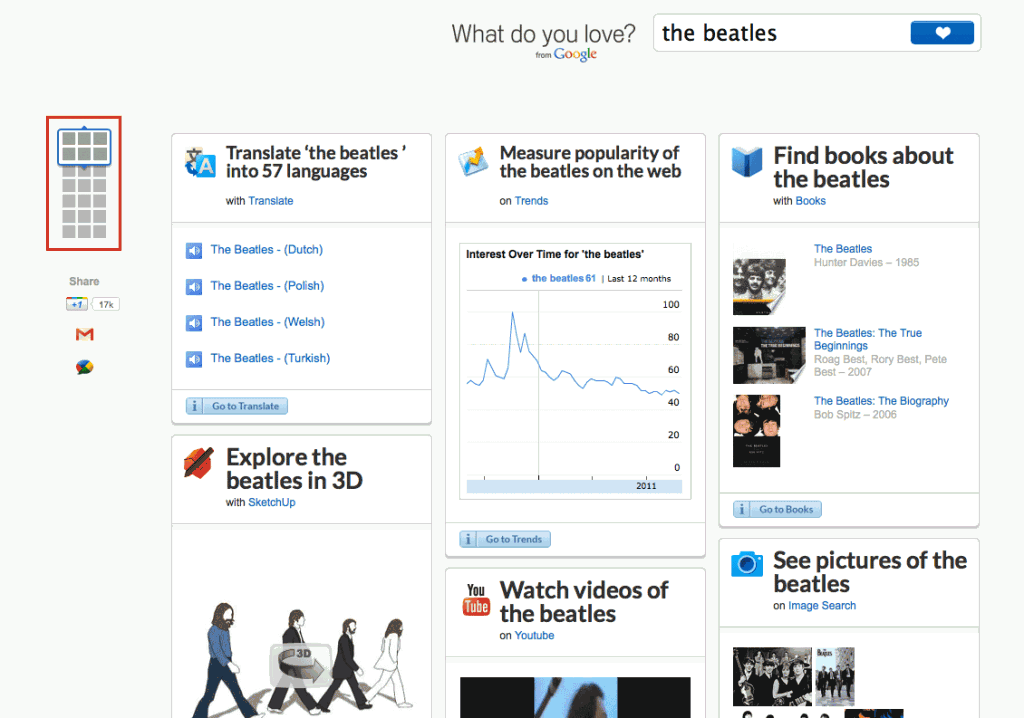Image resolution: width=1024 pixels, height=718 pixels.
Task: Open 'The Beatles' by Hunter Davies title
Action: tap(842, 249)
